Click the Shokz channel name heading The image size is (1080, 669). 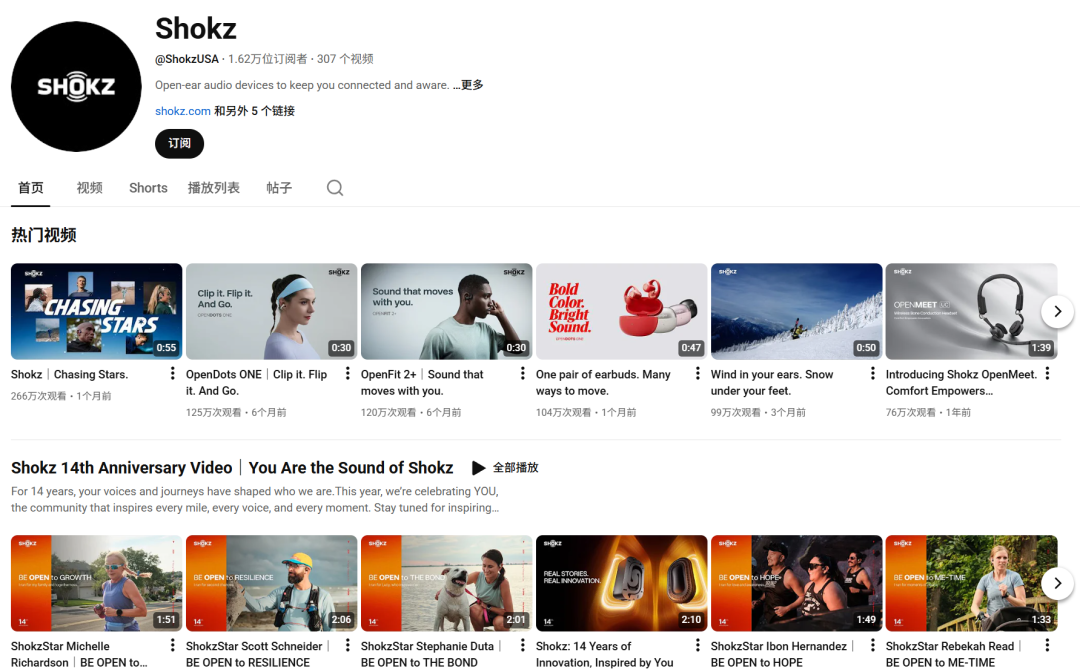[x=196, y=29]
